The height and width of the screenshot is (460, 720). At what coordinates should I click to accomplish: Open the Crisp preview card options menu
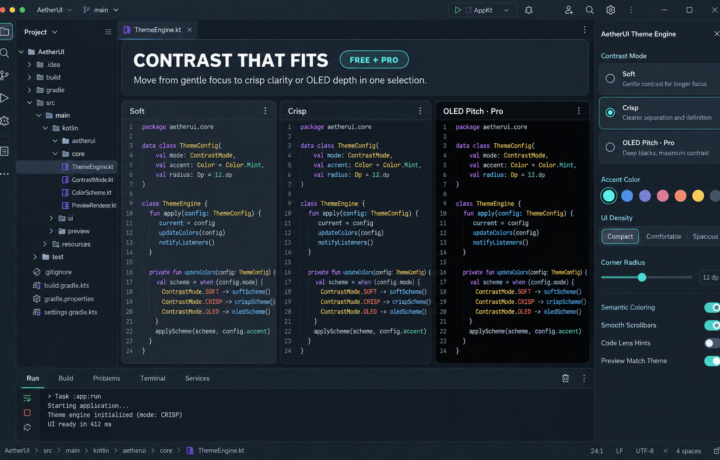click(x=420, y=111)
